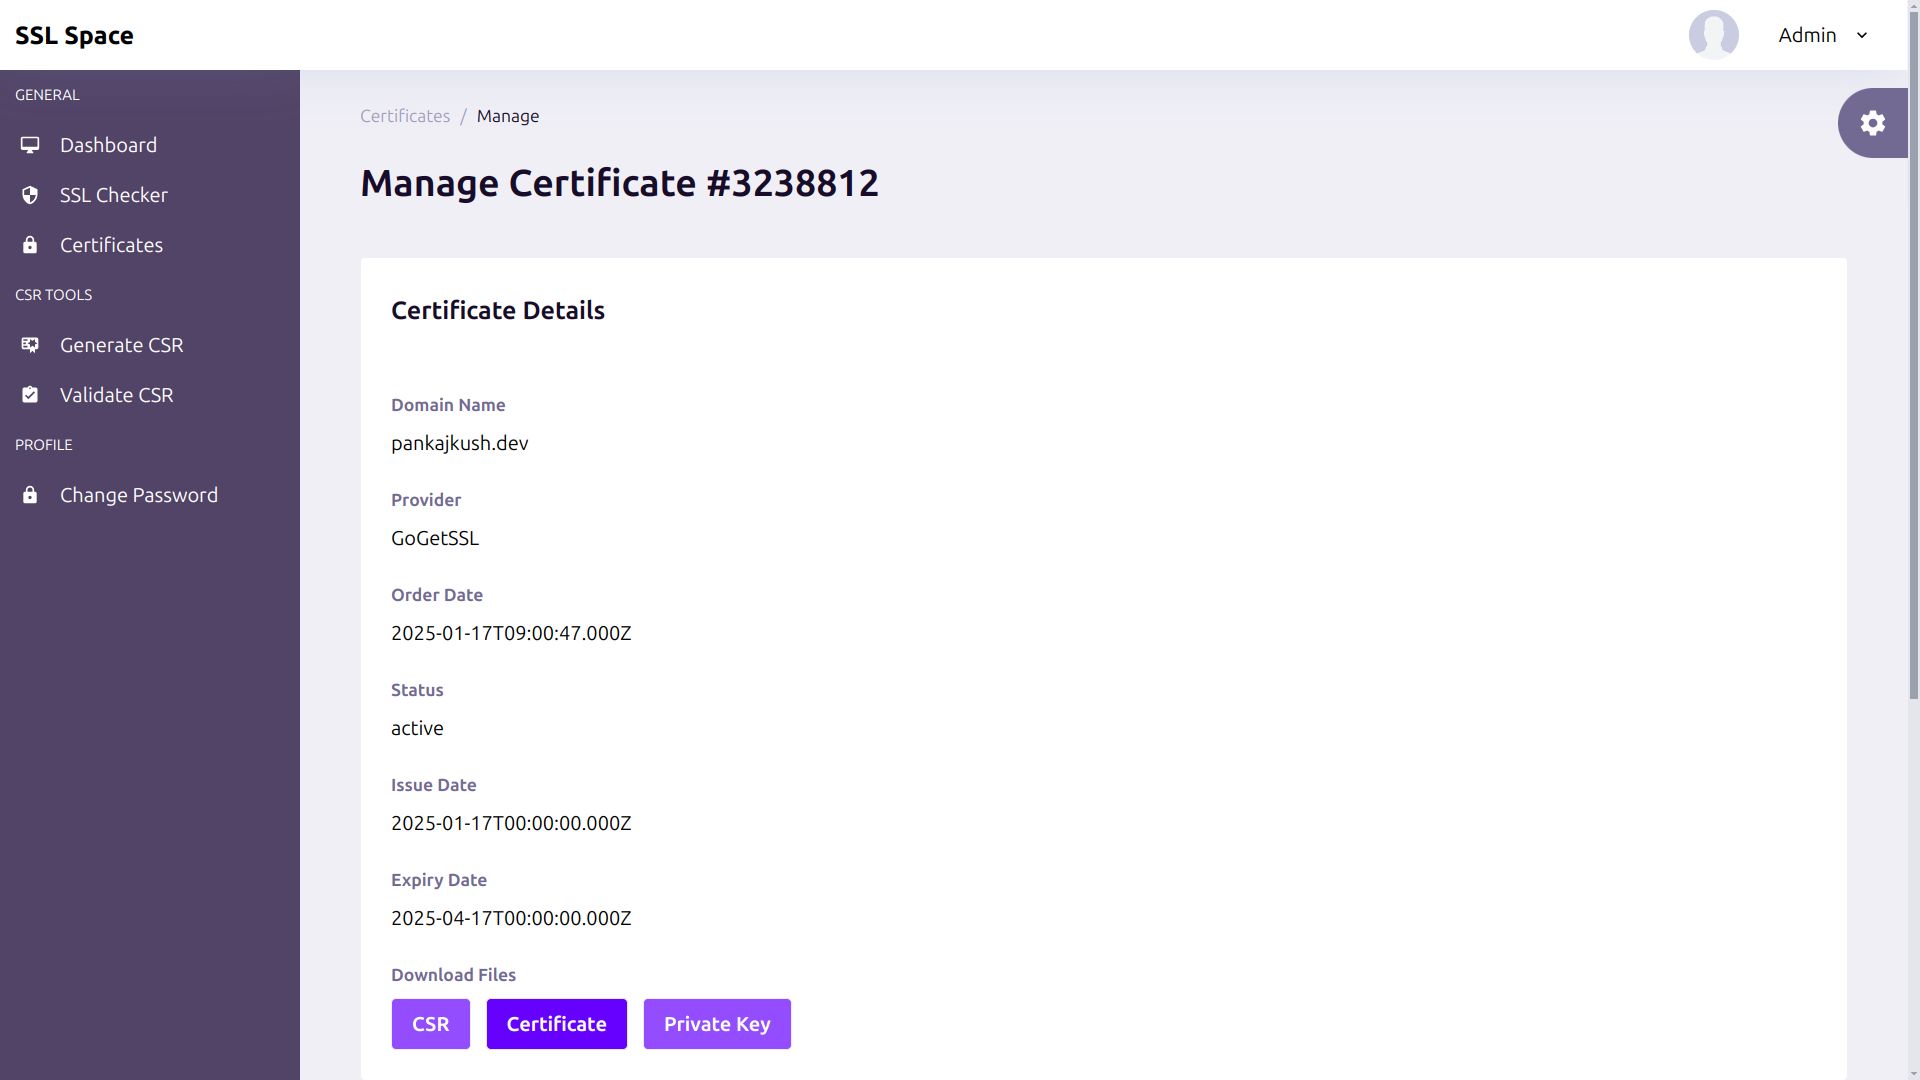Viewport: 1920px width, 1080px height.
Task: Download the CSR file
Action: [430, 1024]
